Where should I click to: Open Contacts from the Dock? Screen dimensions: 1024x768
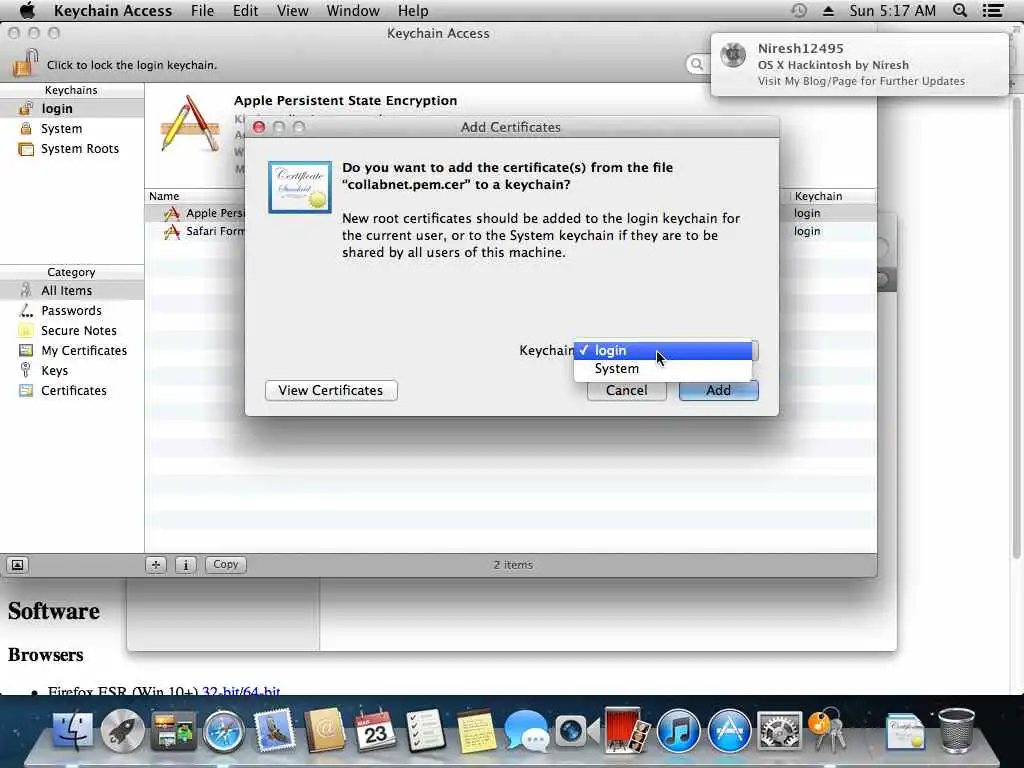[325, 730]
